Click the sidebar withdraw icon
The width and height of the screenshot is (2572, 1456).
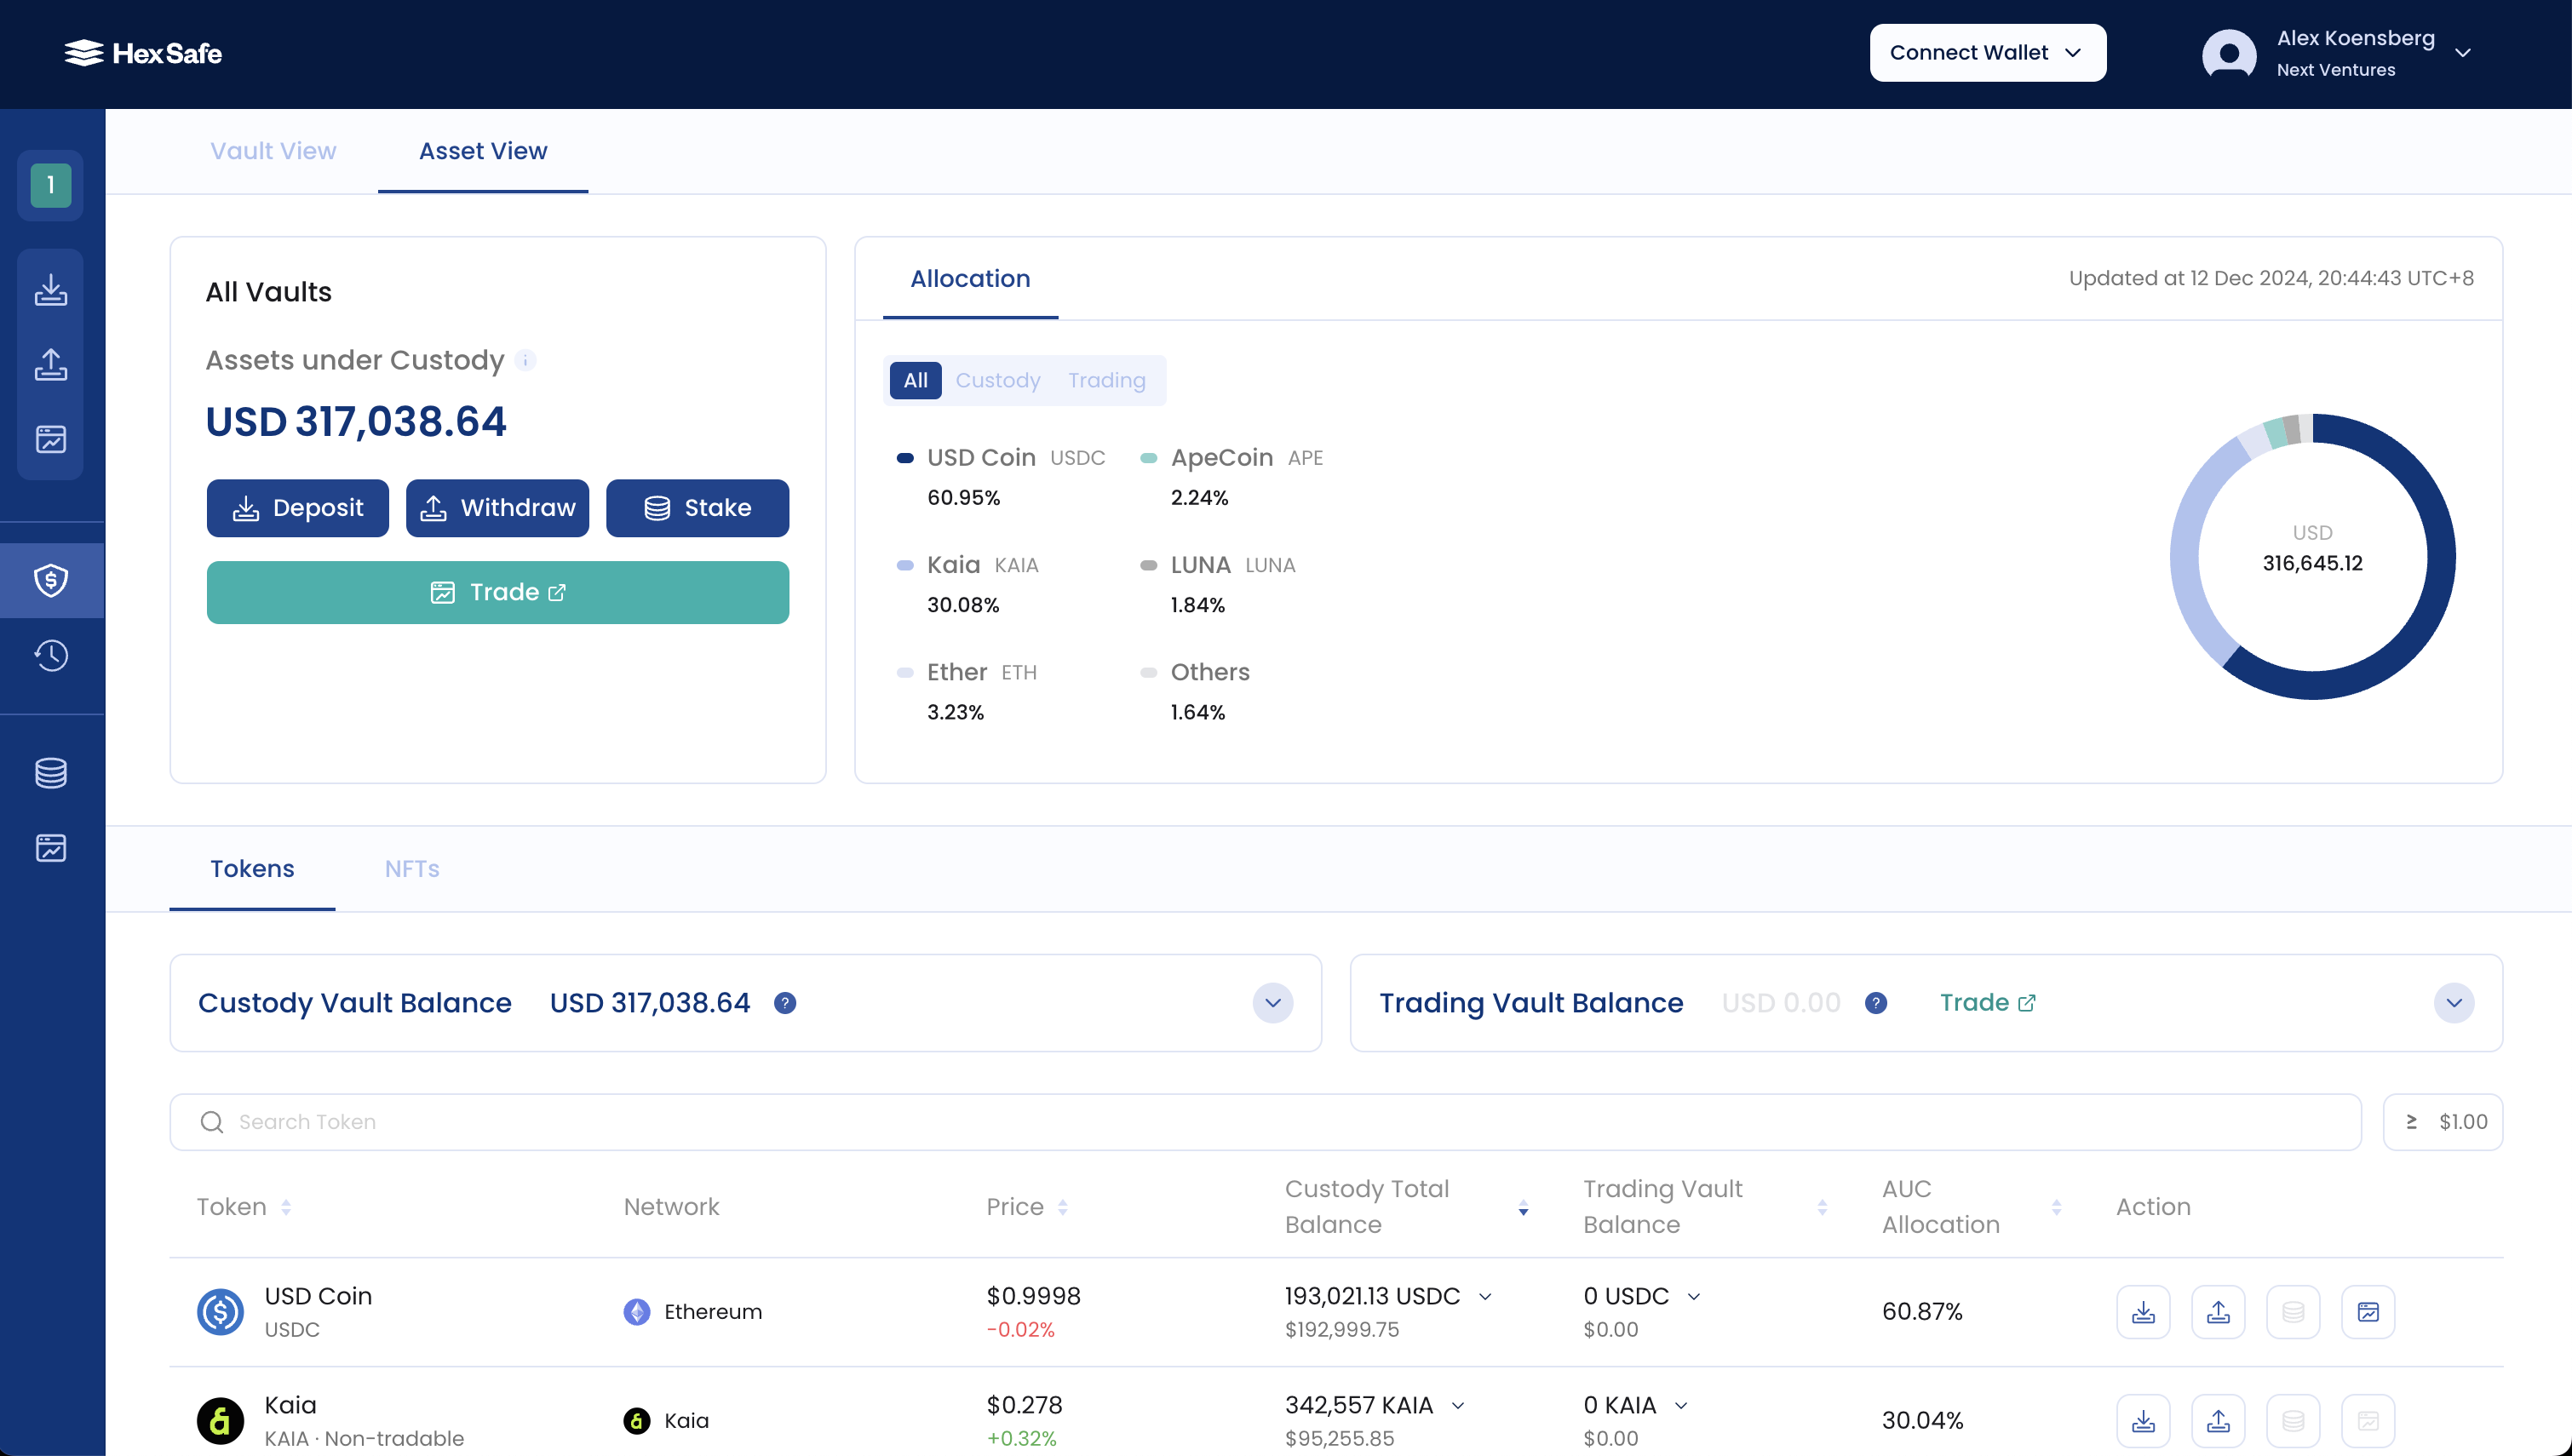pyautogui.click(x=51, y=364)
